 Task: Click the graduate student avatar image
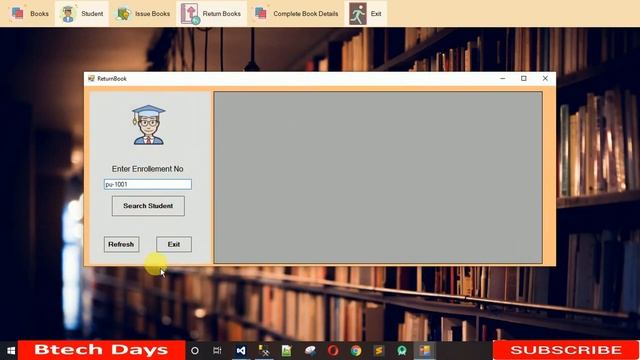pos(148,125)
